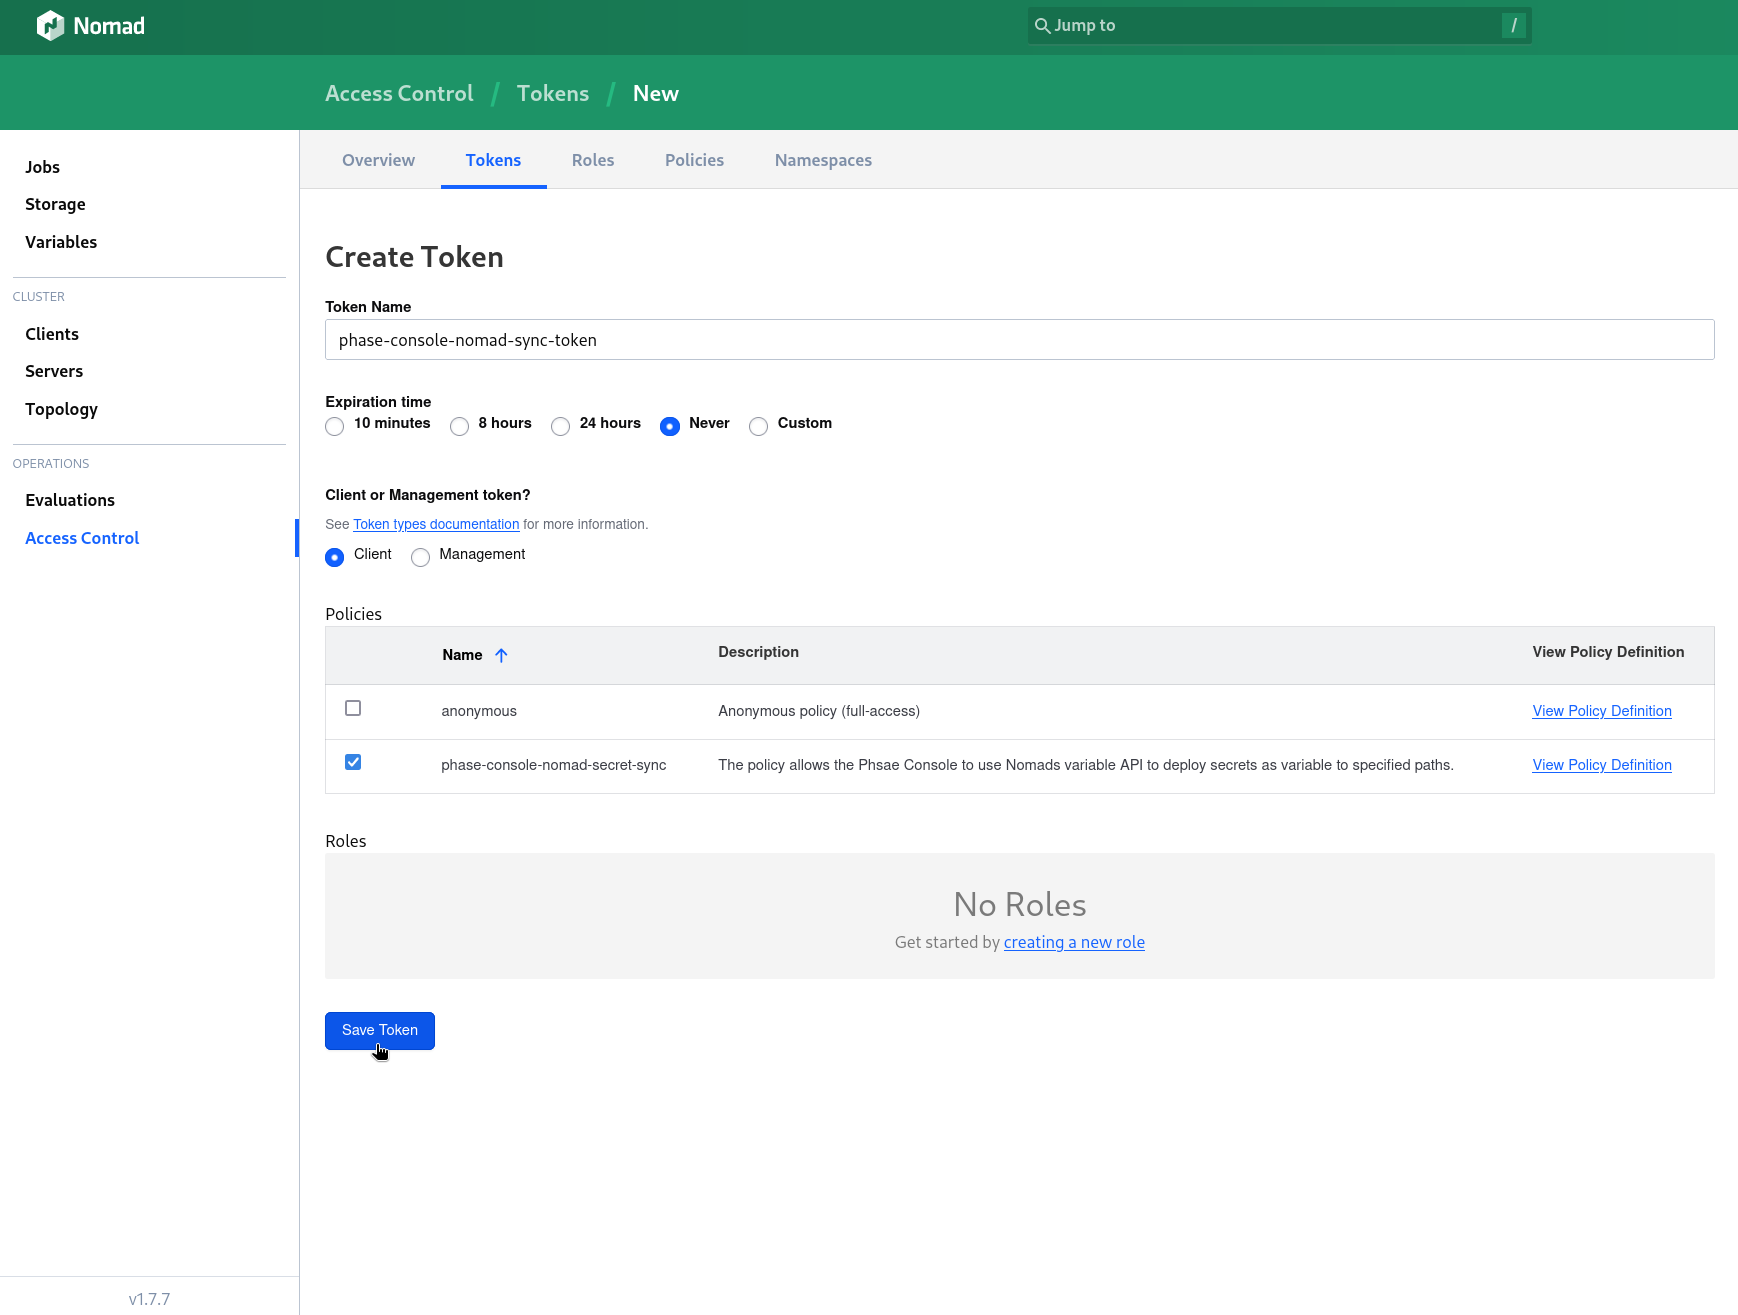Switch to the Overview tab
This screenshot has width=1738, height=1315.
pos(378,160)
